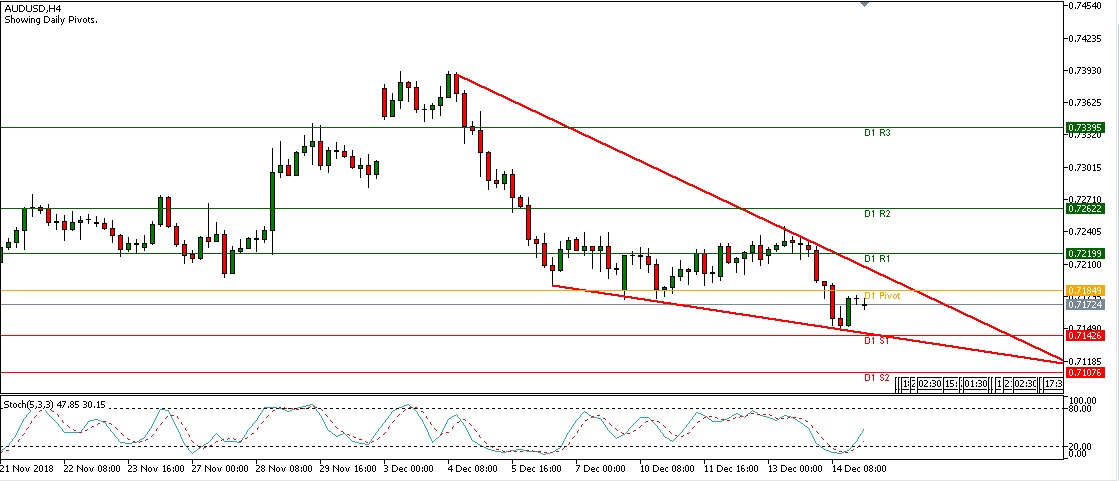Image resolution: width=1119 pixels, height=481 pixels.
Task: Click the D1 S1 support label
Action: (877, 341)
